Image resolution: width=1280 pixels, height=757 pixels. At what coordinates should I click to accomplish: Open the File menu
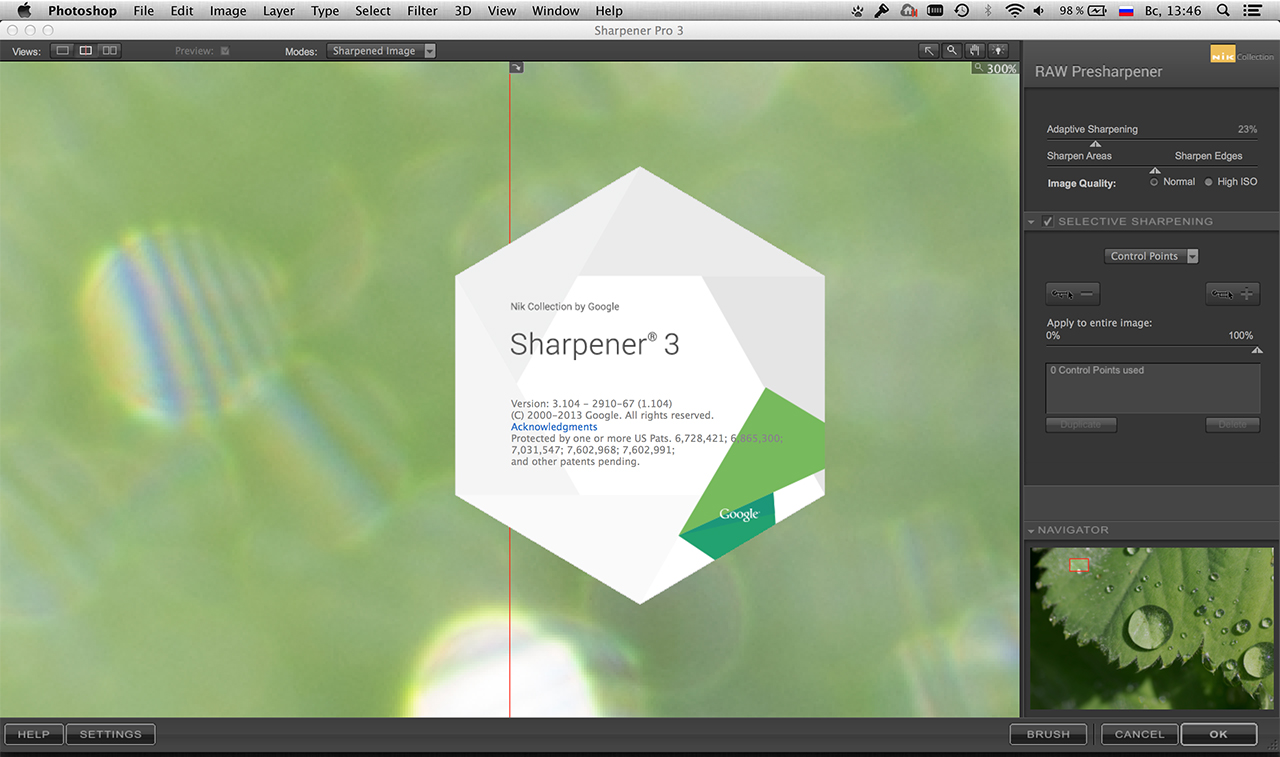coord(143,11)
